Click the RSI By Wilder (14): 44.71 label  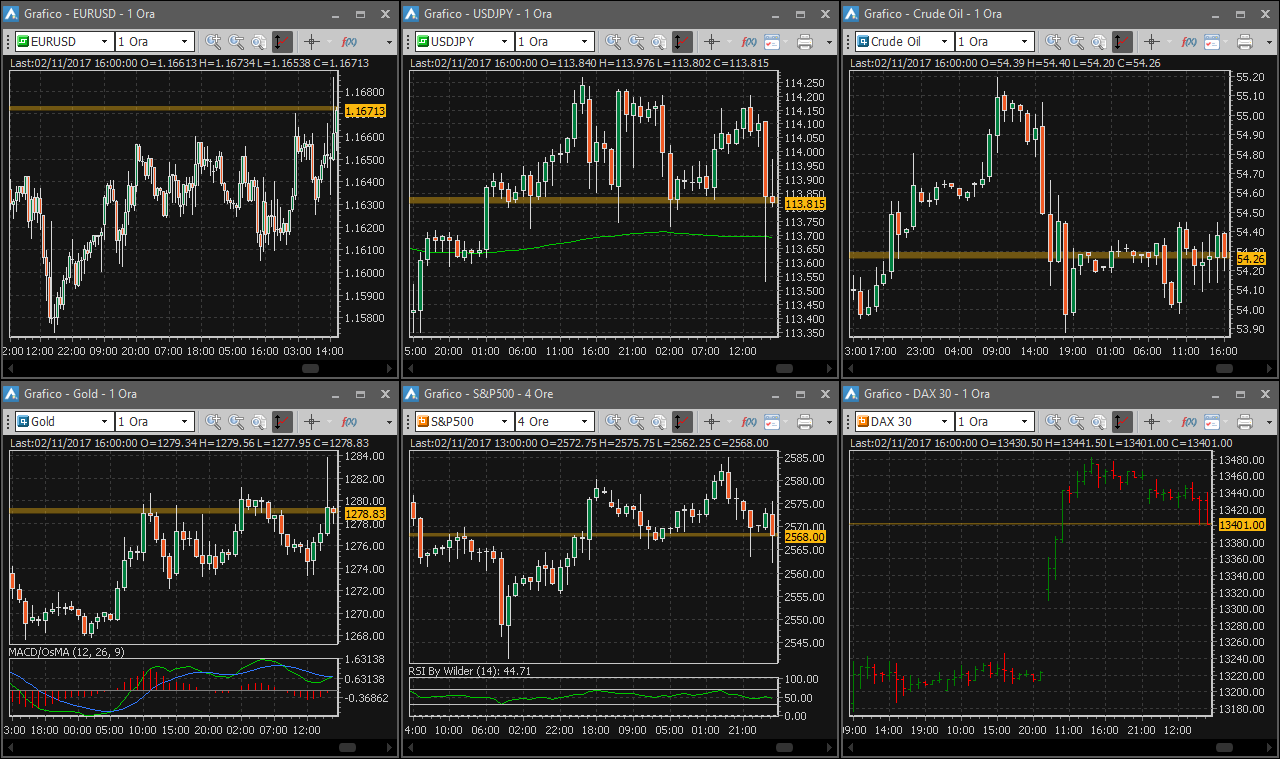(x=469, y=671)
